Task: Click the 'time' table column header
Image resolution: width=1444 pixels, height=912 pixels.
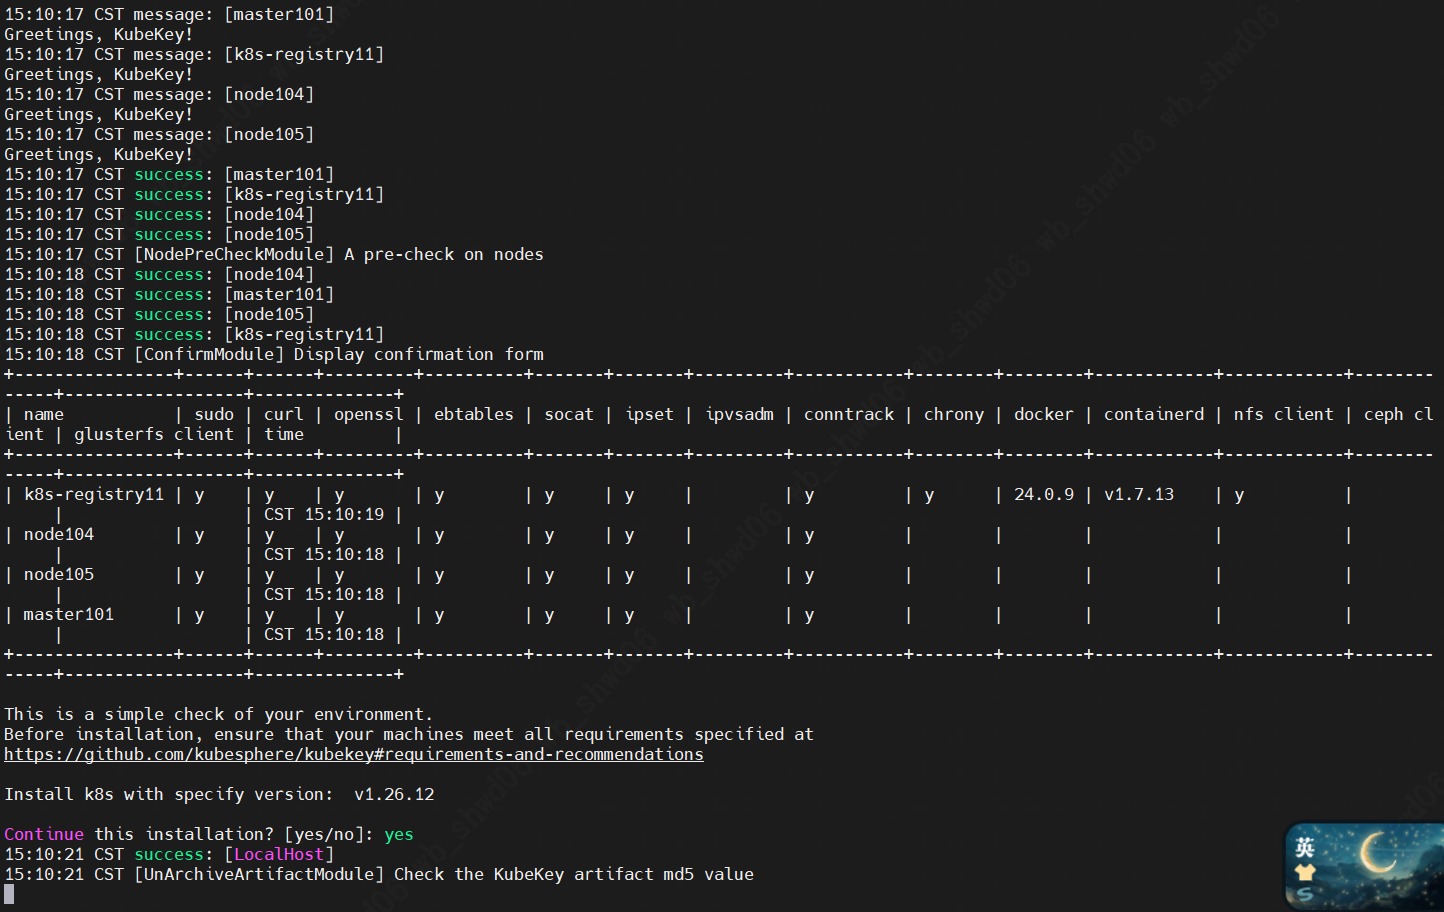Action: pyautogui.click(x=284, y=434)
